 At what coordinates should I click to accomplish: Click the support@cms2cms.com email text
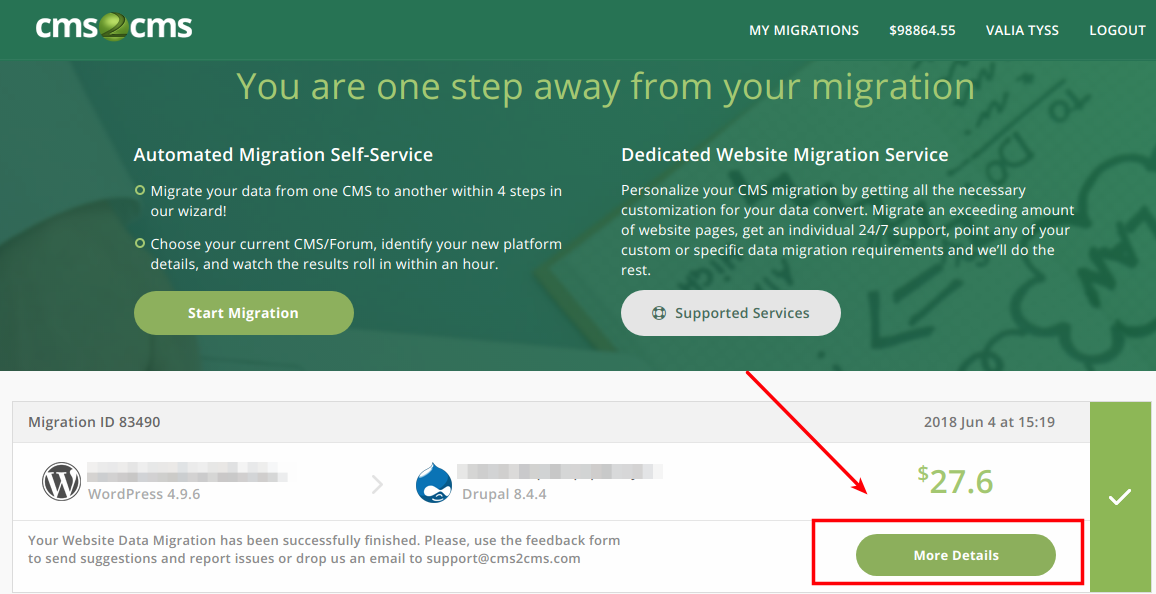coord(503,559)
